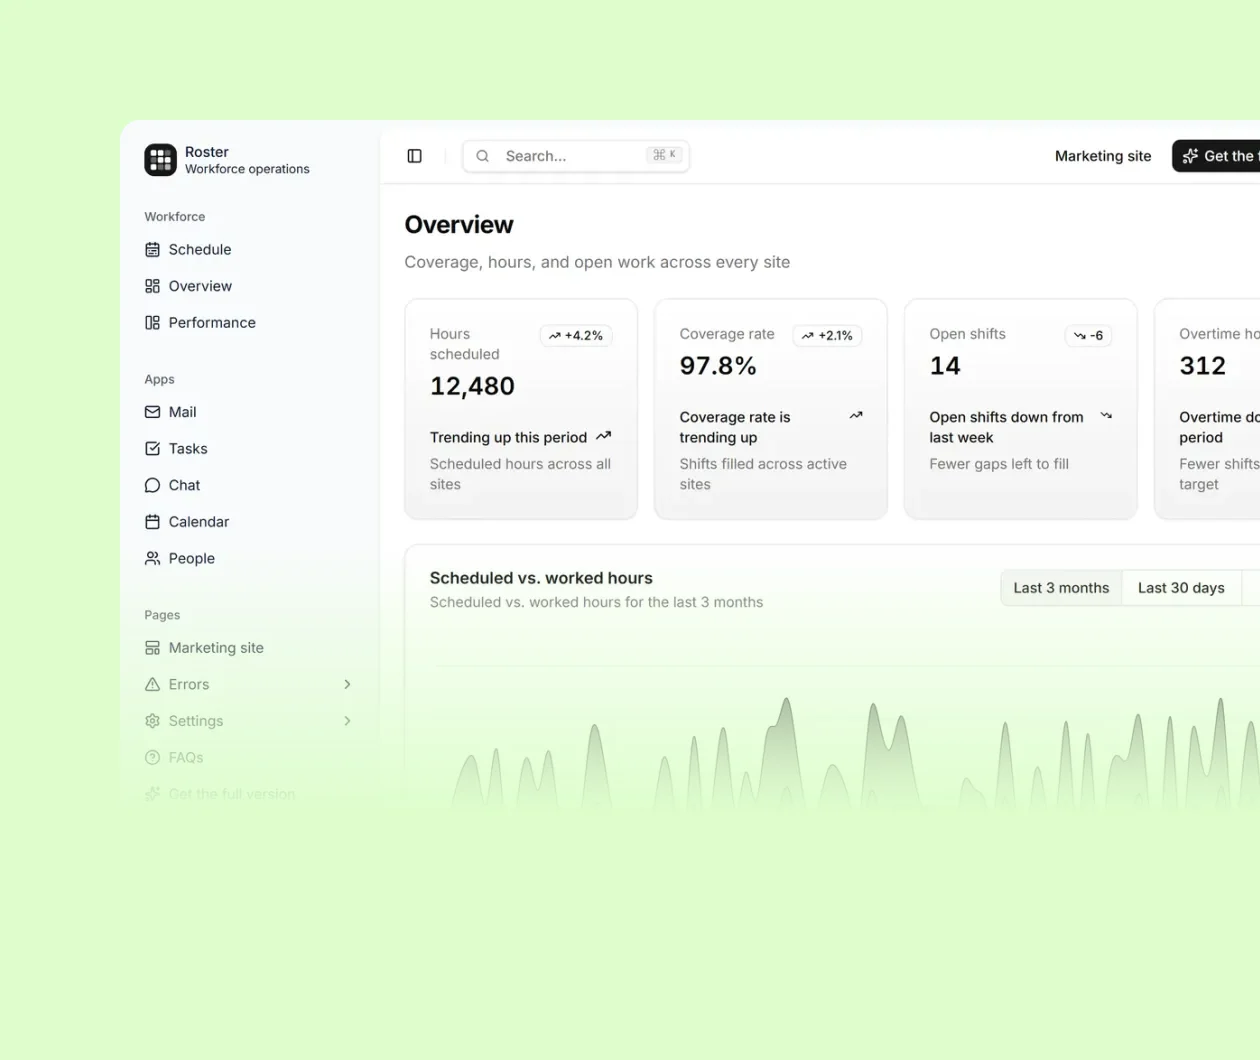1260x1060 pixels.
Task: Click the down trend arrow beside Open shifts down
Action: 1106,415
